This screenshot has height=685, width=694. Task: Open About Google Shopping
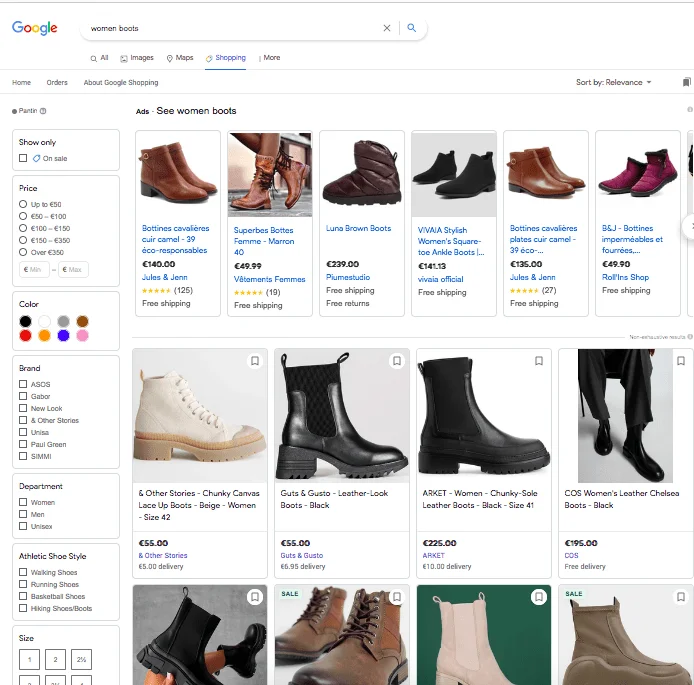coord(121,82)
